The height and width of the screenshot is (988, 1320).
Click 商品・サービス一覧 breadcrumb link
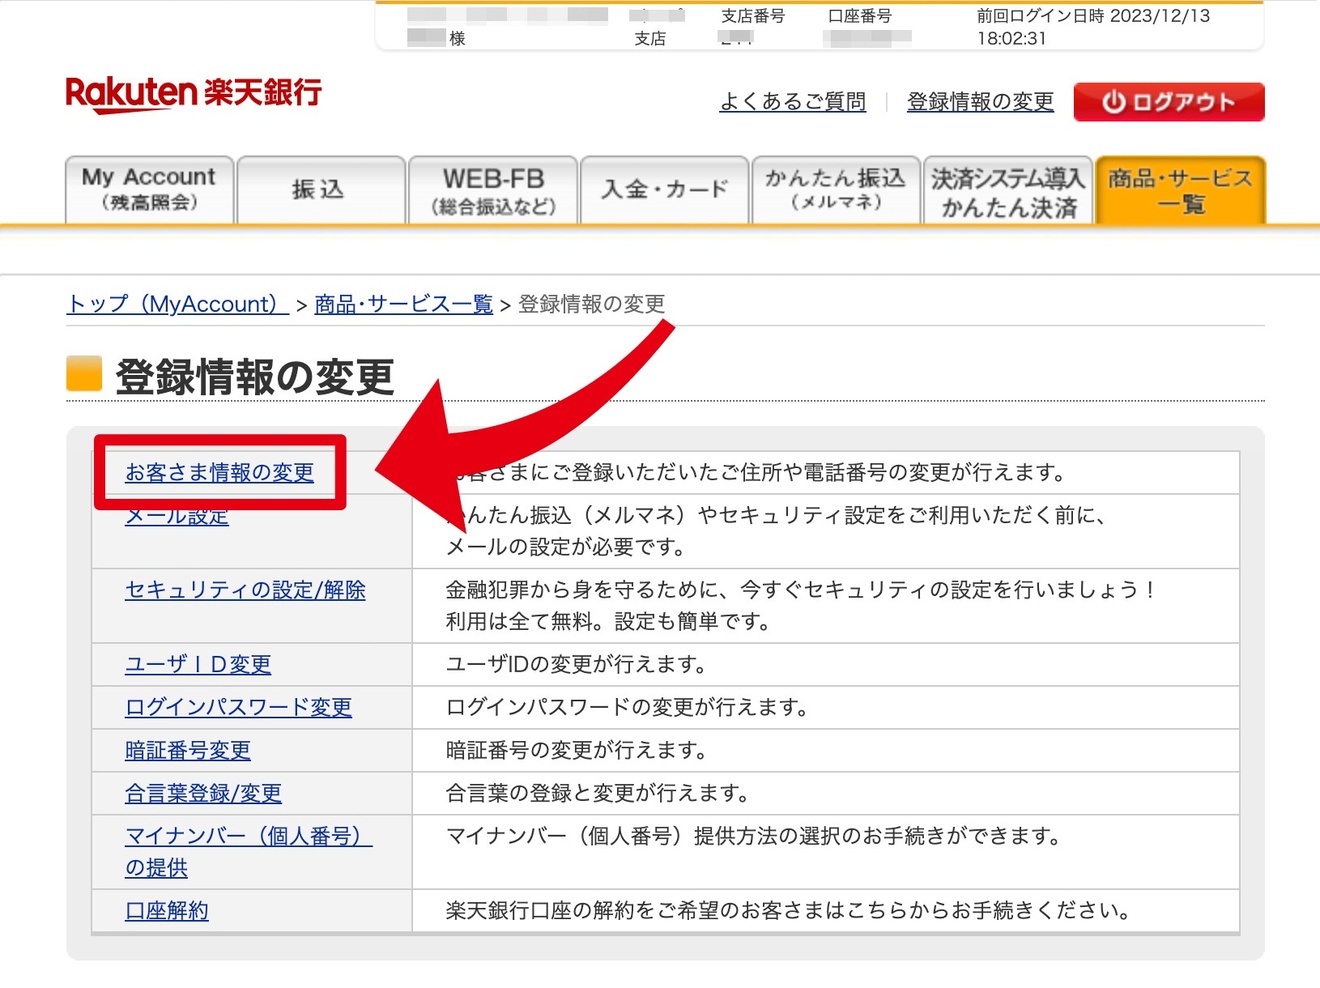(404, 304)
